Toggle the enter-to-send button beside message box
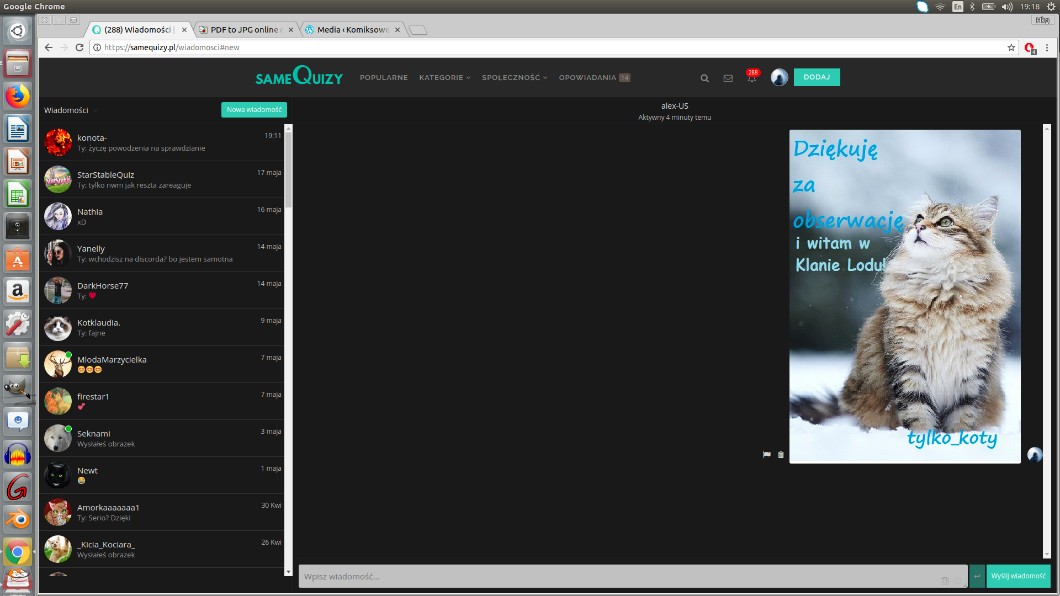Viewport: 1060px width, 596px height. point(977,576)
